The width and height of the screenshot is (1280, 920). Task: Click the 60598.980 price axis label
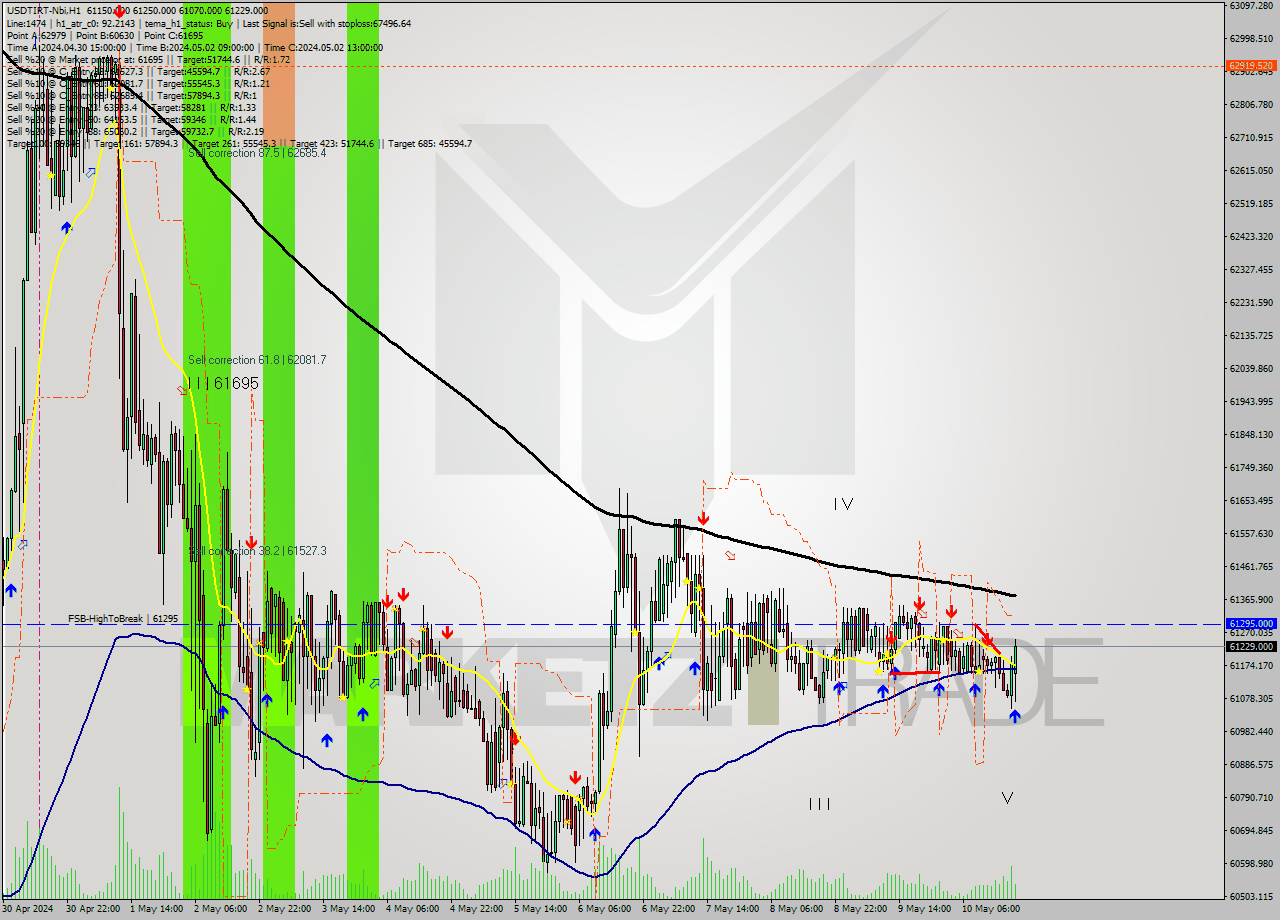tap(1251, 863)
